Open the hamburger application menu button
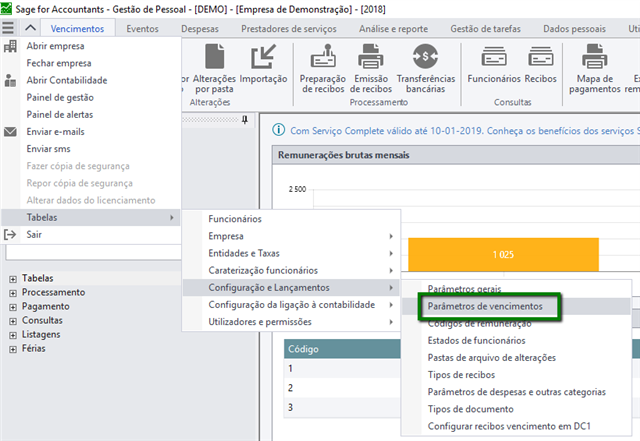 pos(10,29)
